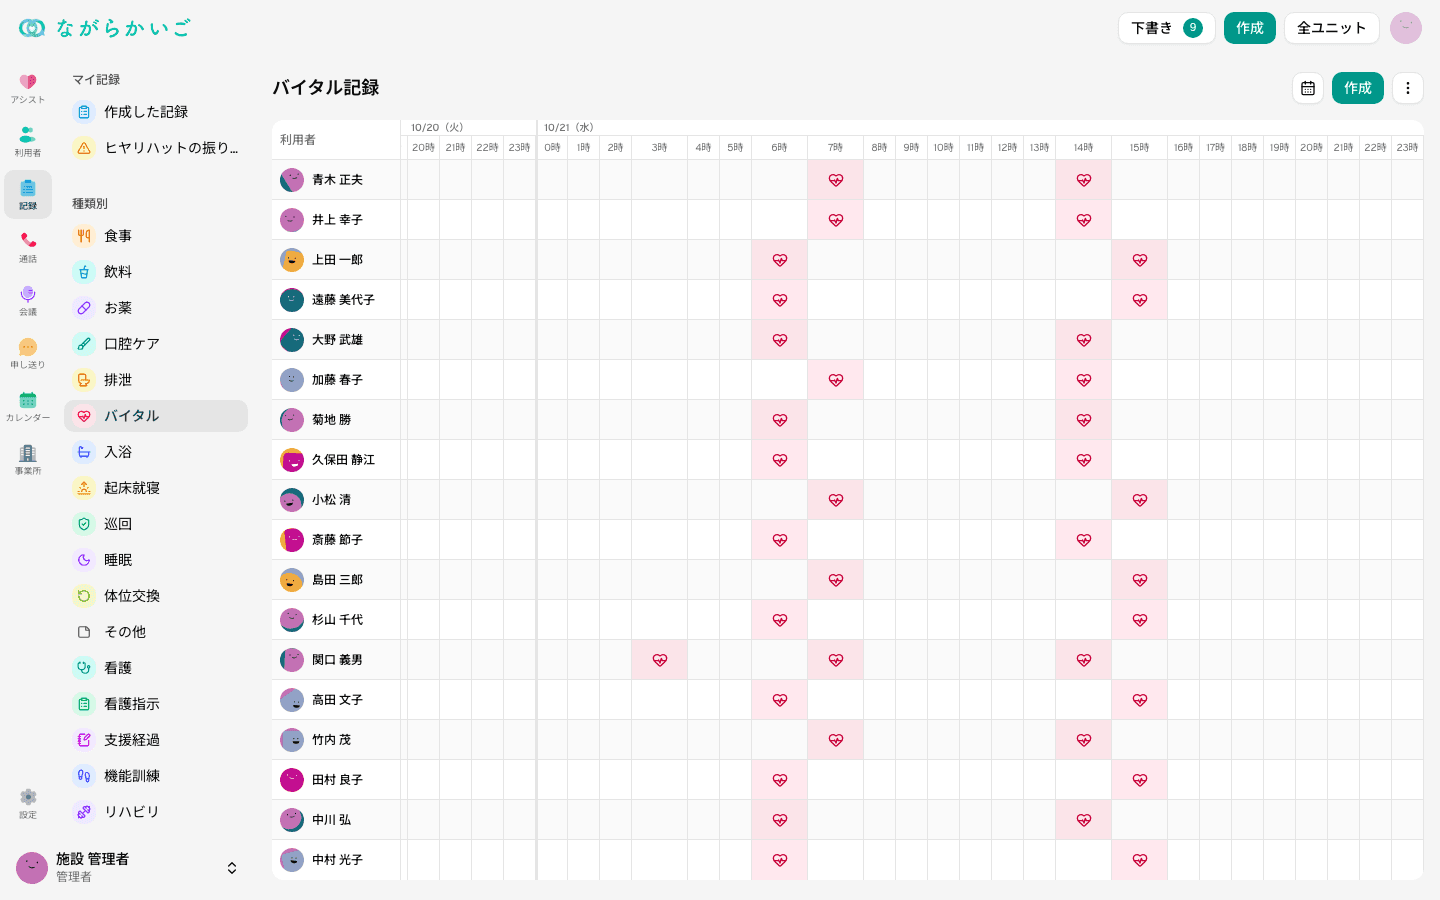The height and width of the screenshot is (900, 1440).
Task: Open the 会議 meeting icon
Action: [x=28, y=300]
